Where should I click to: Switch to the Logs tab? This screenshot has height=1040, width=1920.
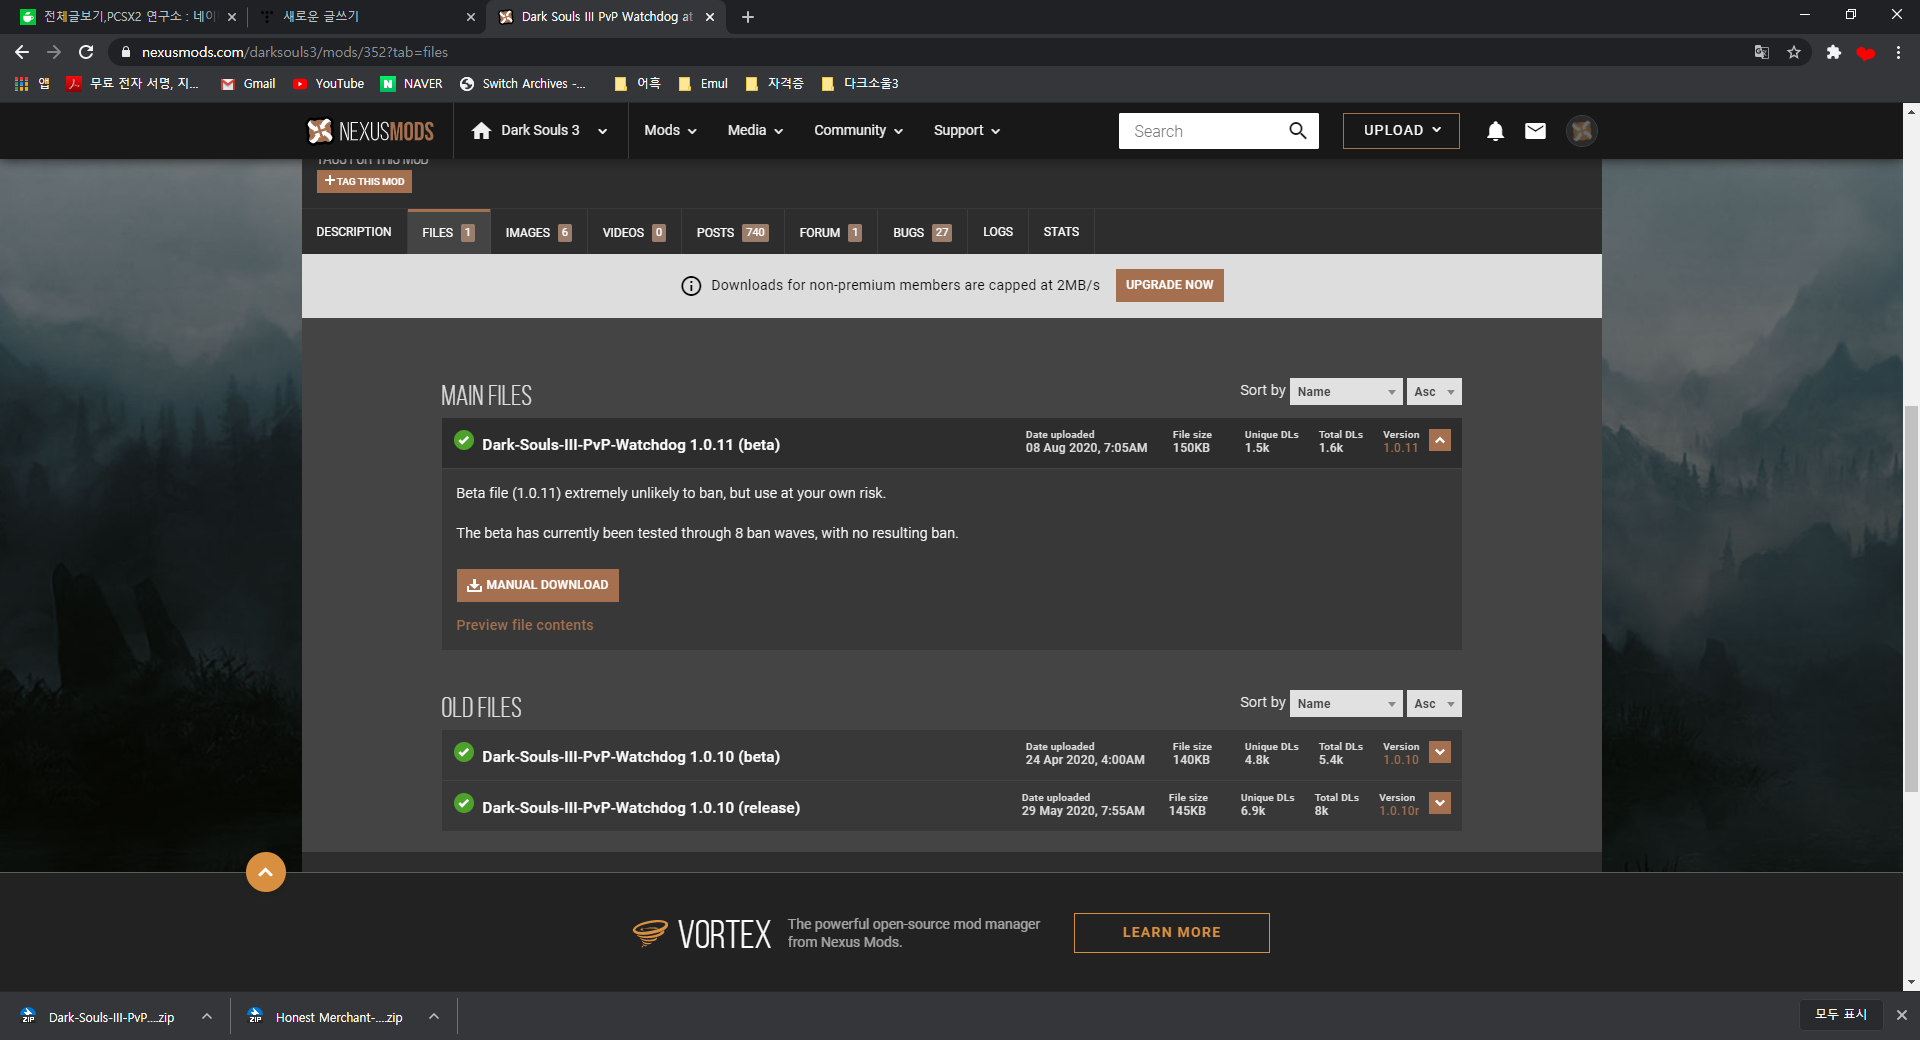[998, 232]
